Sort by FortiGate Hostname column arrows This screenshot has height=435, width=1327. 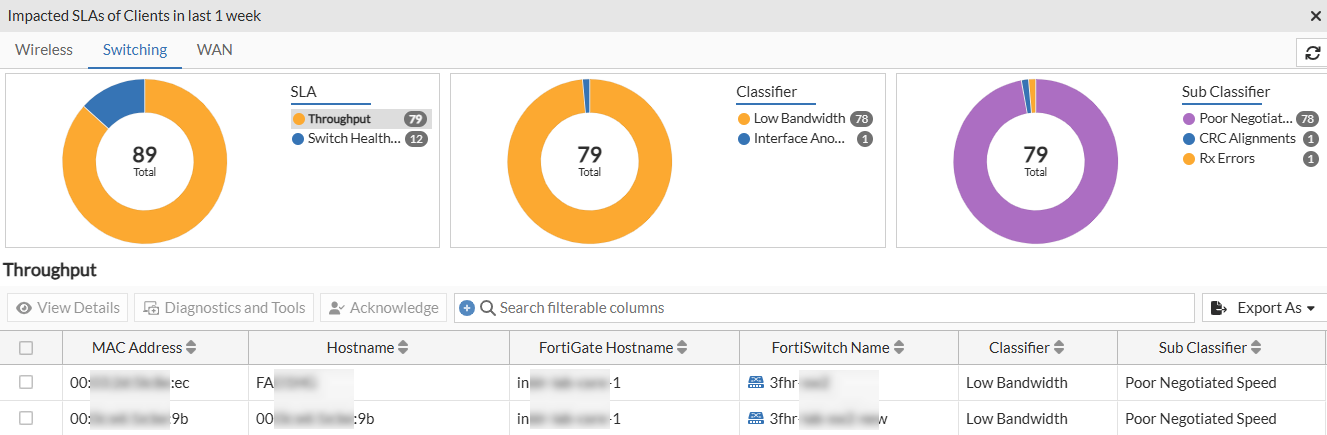click(682, 348)
